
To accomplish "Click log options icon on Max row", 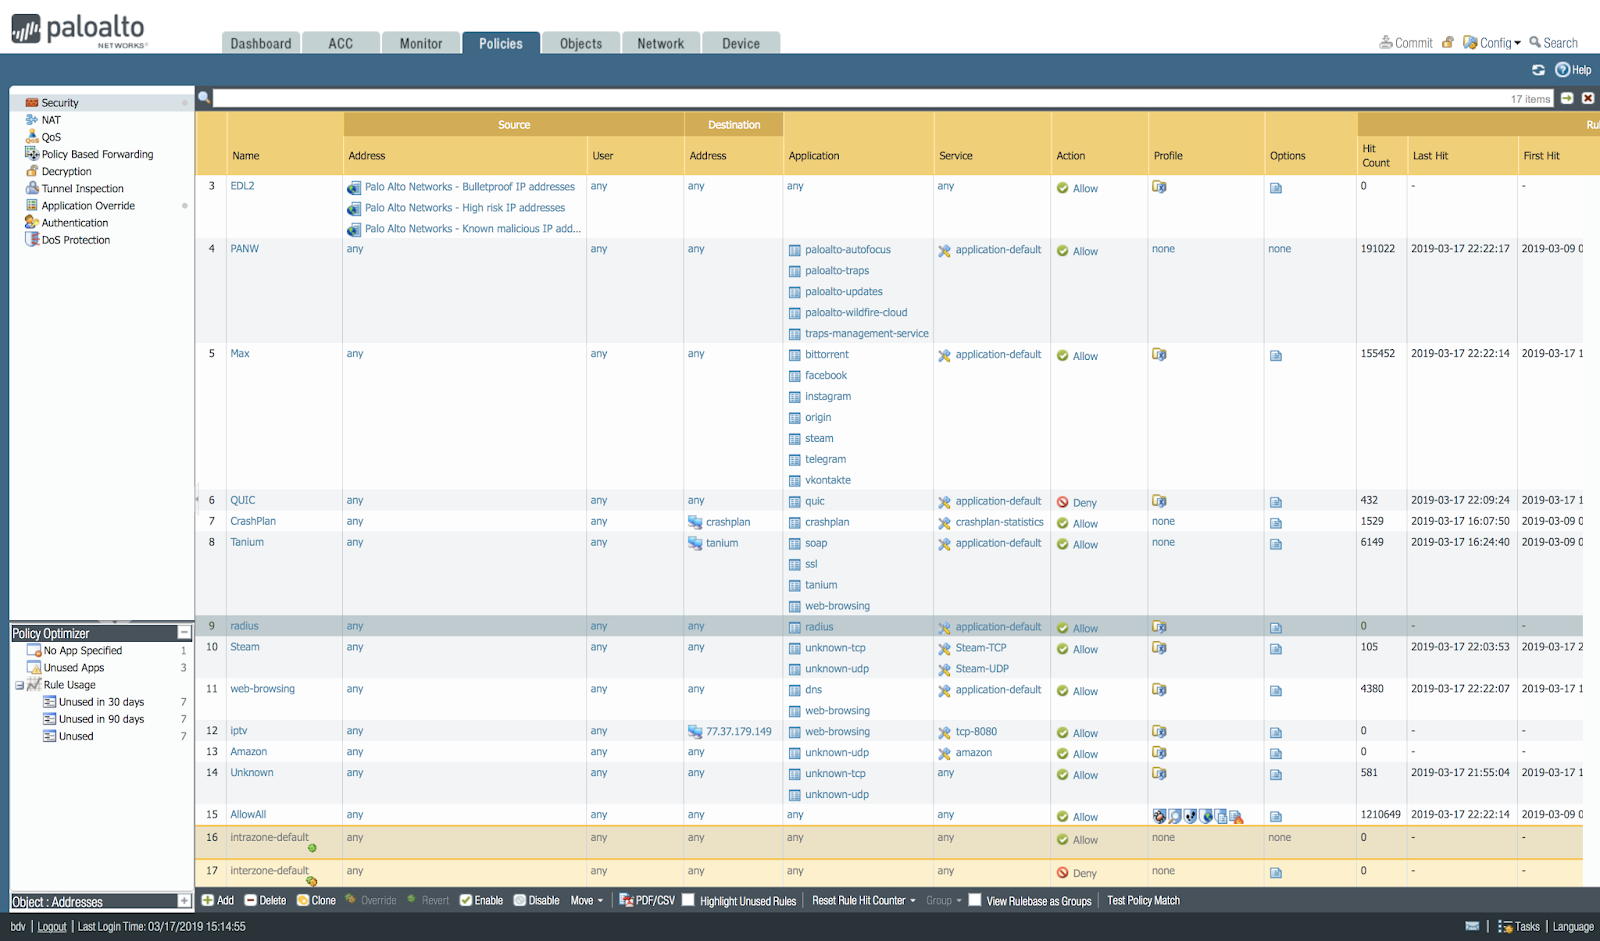I will pos(1276,356).
